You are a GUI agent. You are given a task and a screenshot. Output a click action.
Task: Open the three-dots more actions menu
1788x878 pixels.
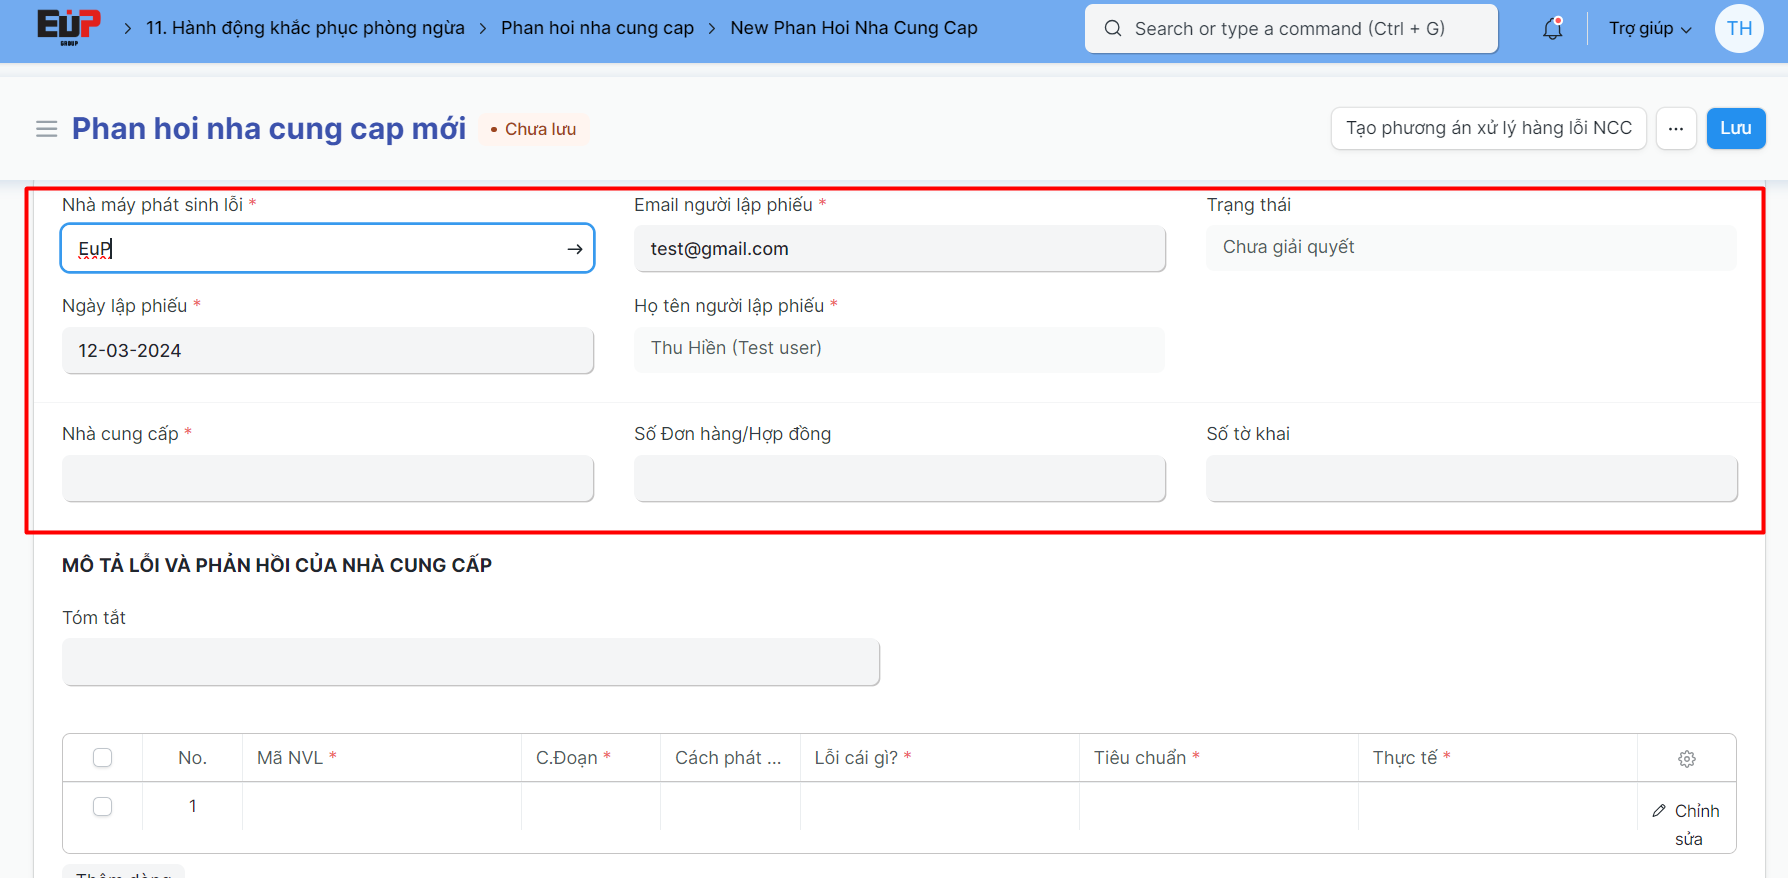point(1676,129)
